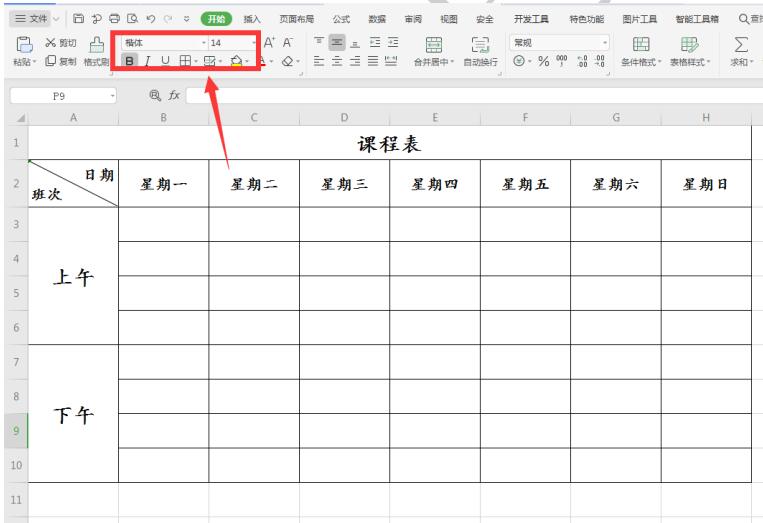Click the Eraser clear-format icon

tap(288, 61)
